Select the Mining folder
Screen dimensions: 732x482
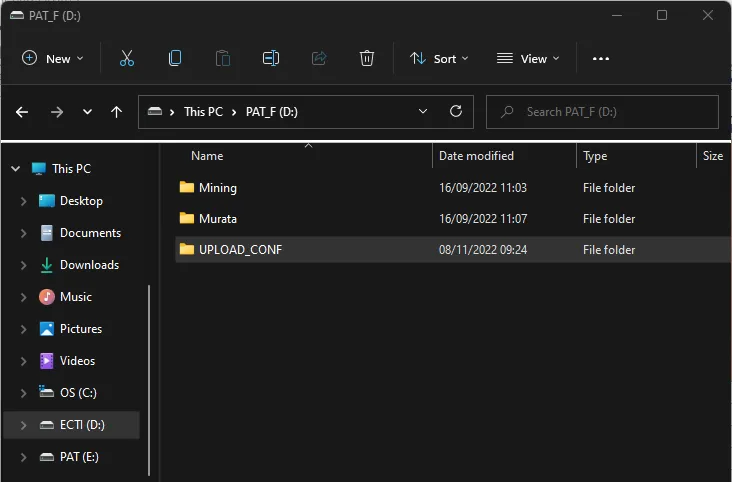(453, 188)
